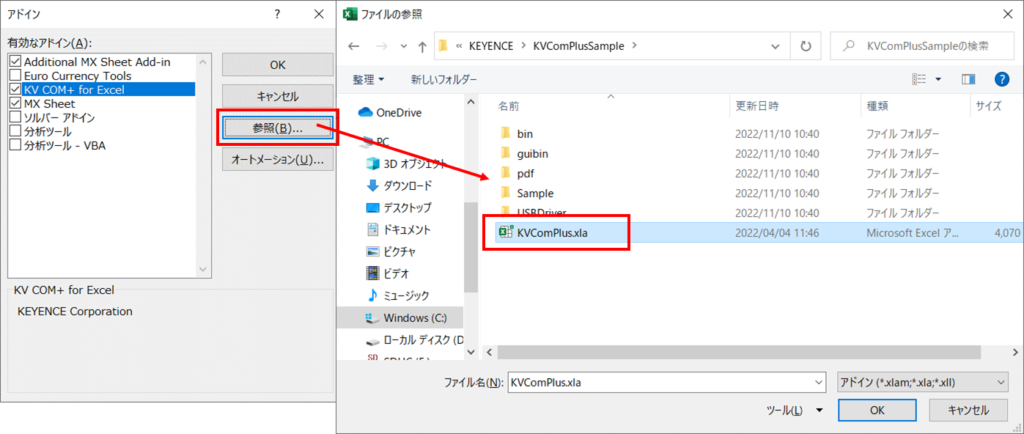This screenshot has width=1024, height=434.
Task: Open the 整理 menu
Action: click(x=368, y=80)
